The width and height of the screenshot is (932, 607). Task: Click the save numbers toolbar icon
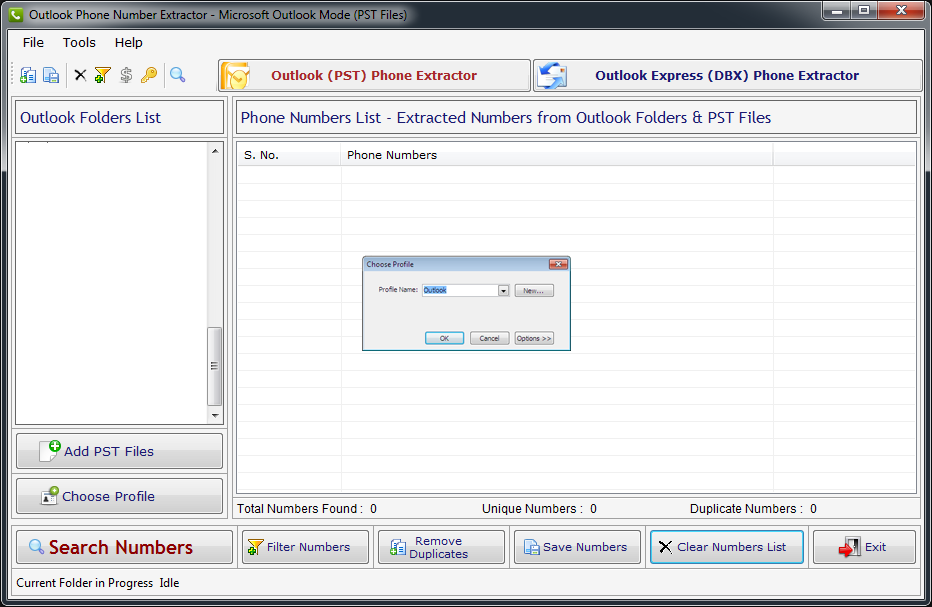pyautogui.click(x=51, y=75)
